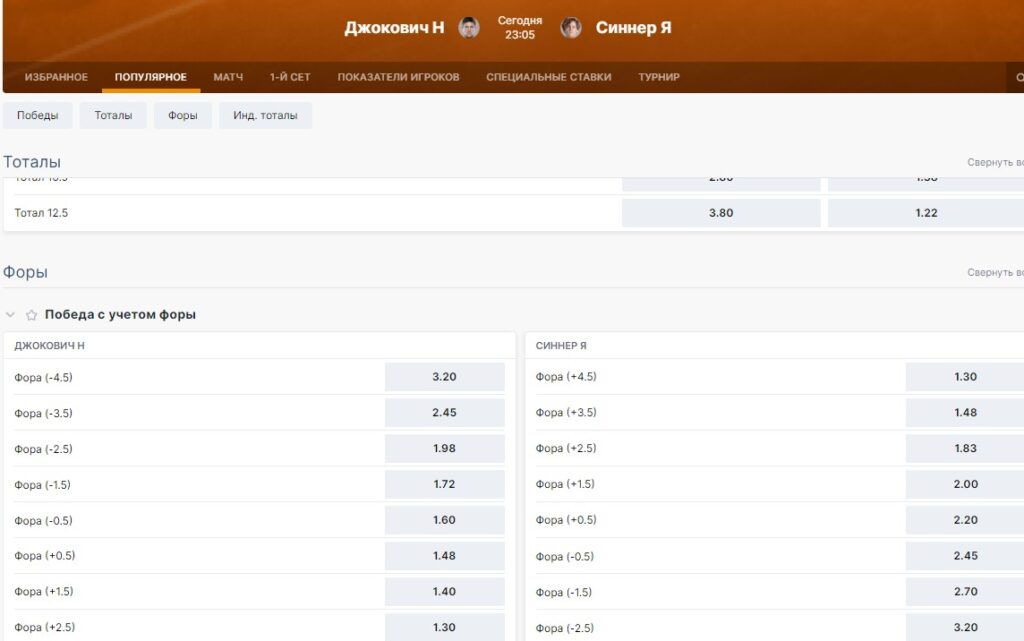Image resolution: width=1024 pixels, height=641 pixels.
Task: Pick Djokovic Фора (-2.5) odds 1.98
Action: click(x=445, y=448)
